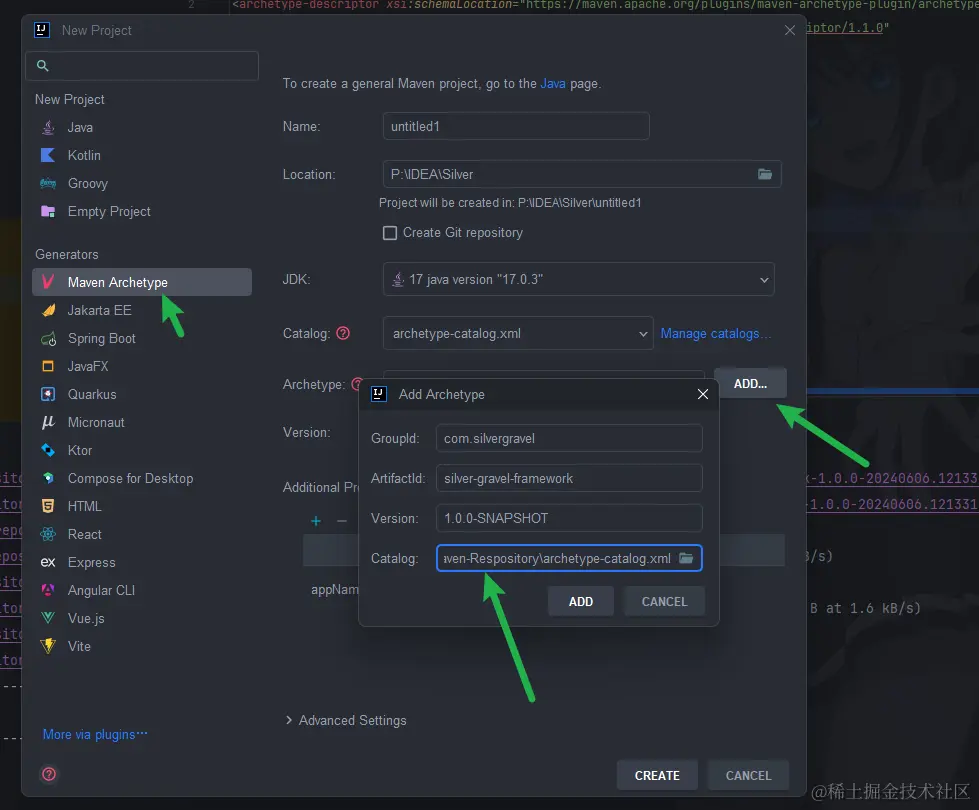
Task: Open the Manage catalogs link
Action: 716,333
